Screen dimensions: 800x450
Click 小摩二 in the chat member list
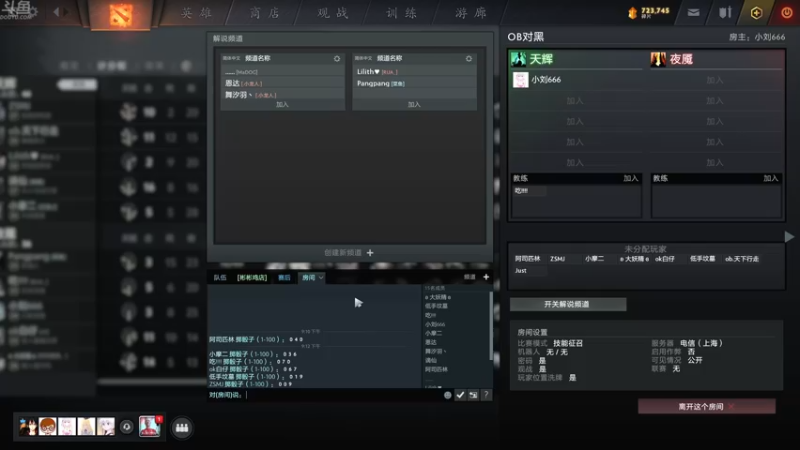point(434,333)
